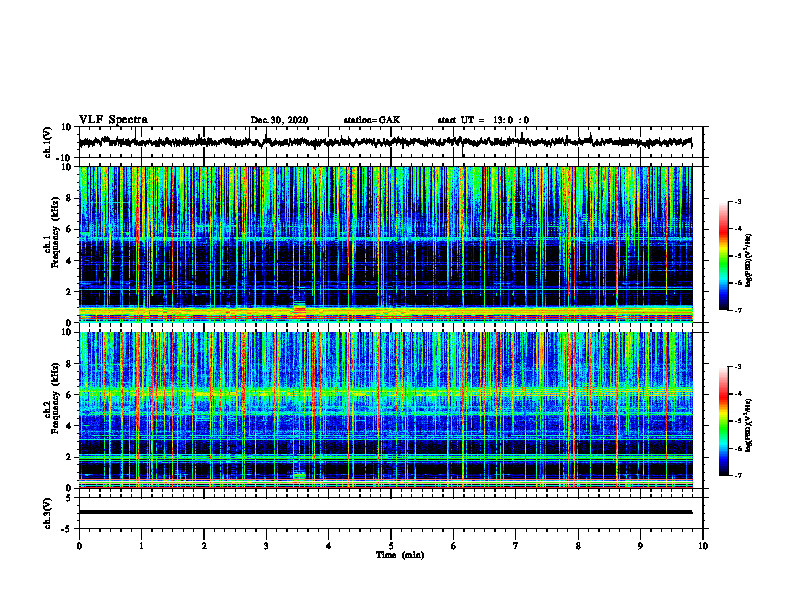The width and height of the screenshot is (792, 612).
Task: Click the time axis tick label '7'
Action: pyautogui.click(x=516, y=546)
